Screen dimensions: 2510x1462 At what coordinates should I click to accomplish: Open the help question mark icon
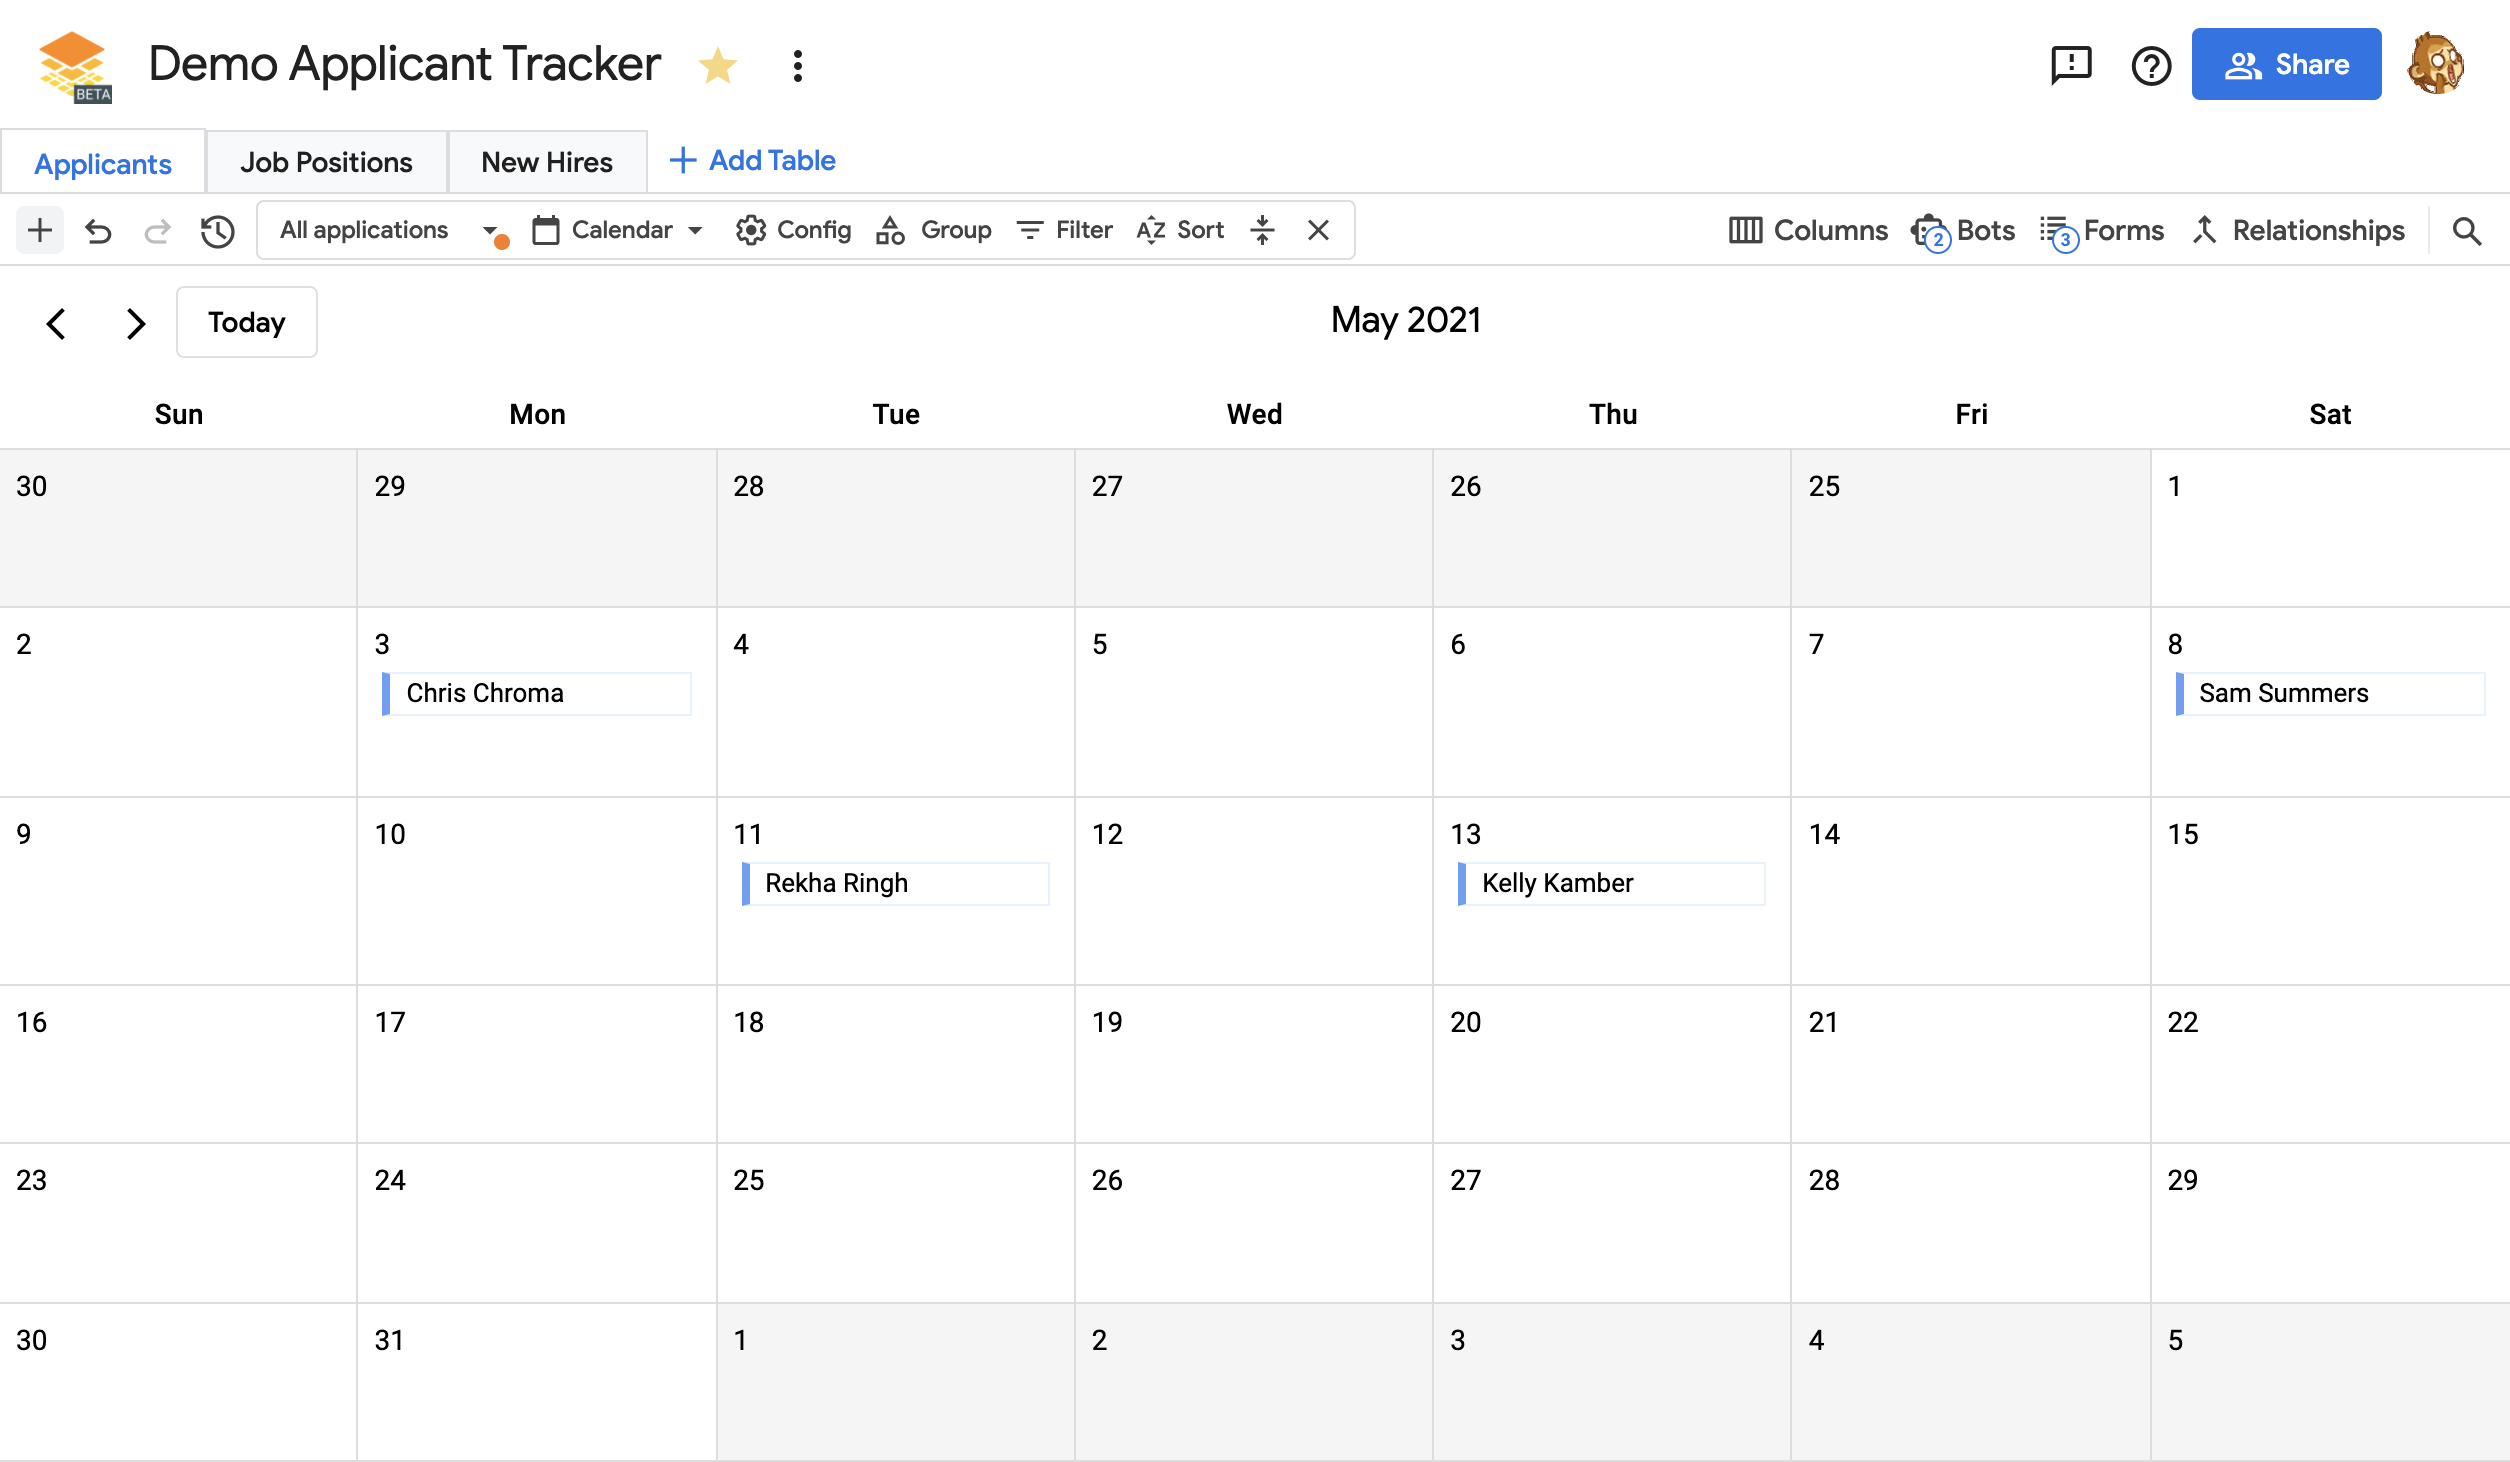[2151, 66]
